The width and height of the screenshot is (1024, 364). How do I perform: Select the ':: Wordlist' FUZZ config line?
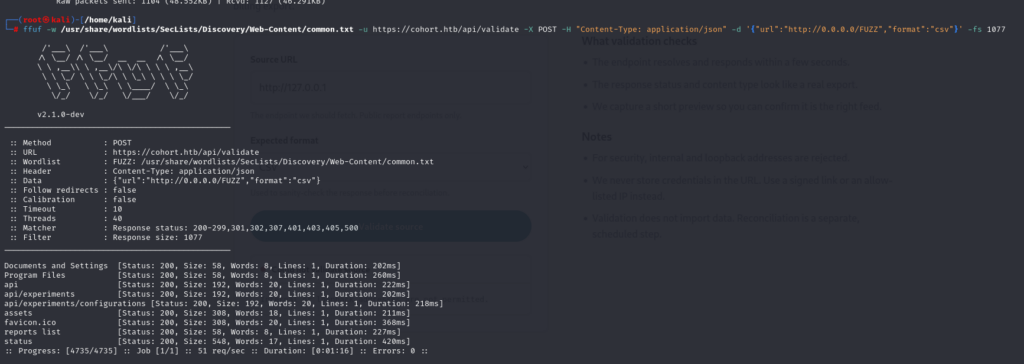click(x=221, y=161)
